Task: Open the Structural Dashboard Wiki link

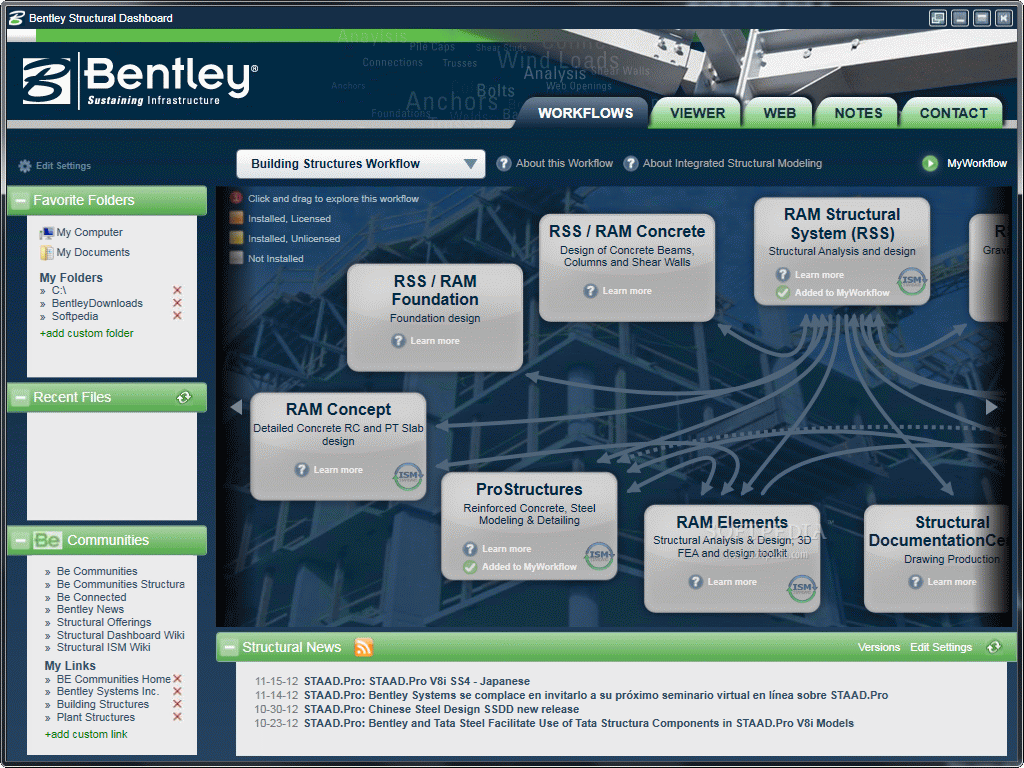Action: point(120,635)
